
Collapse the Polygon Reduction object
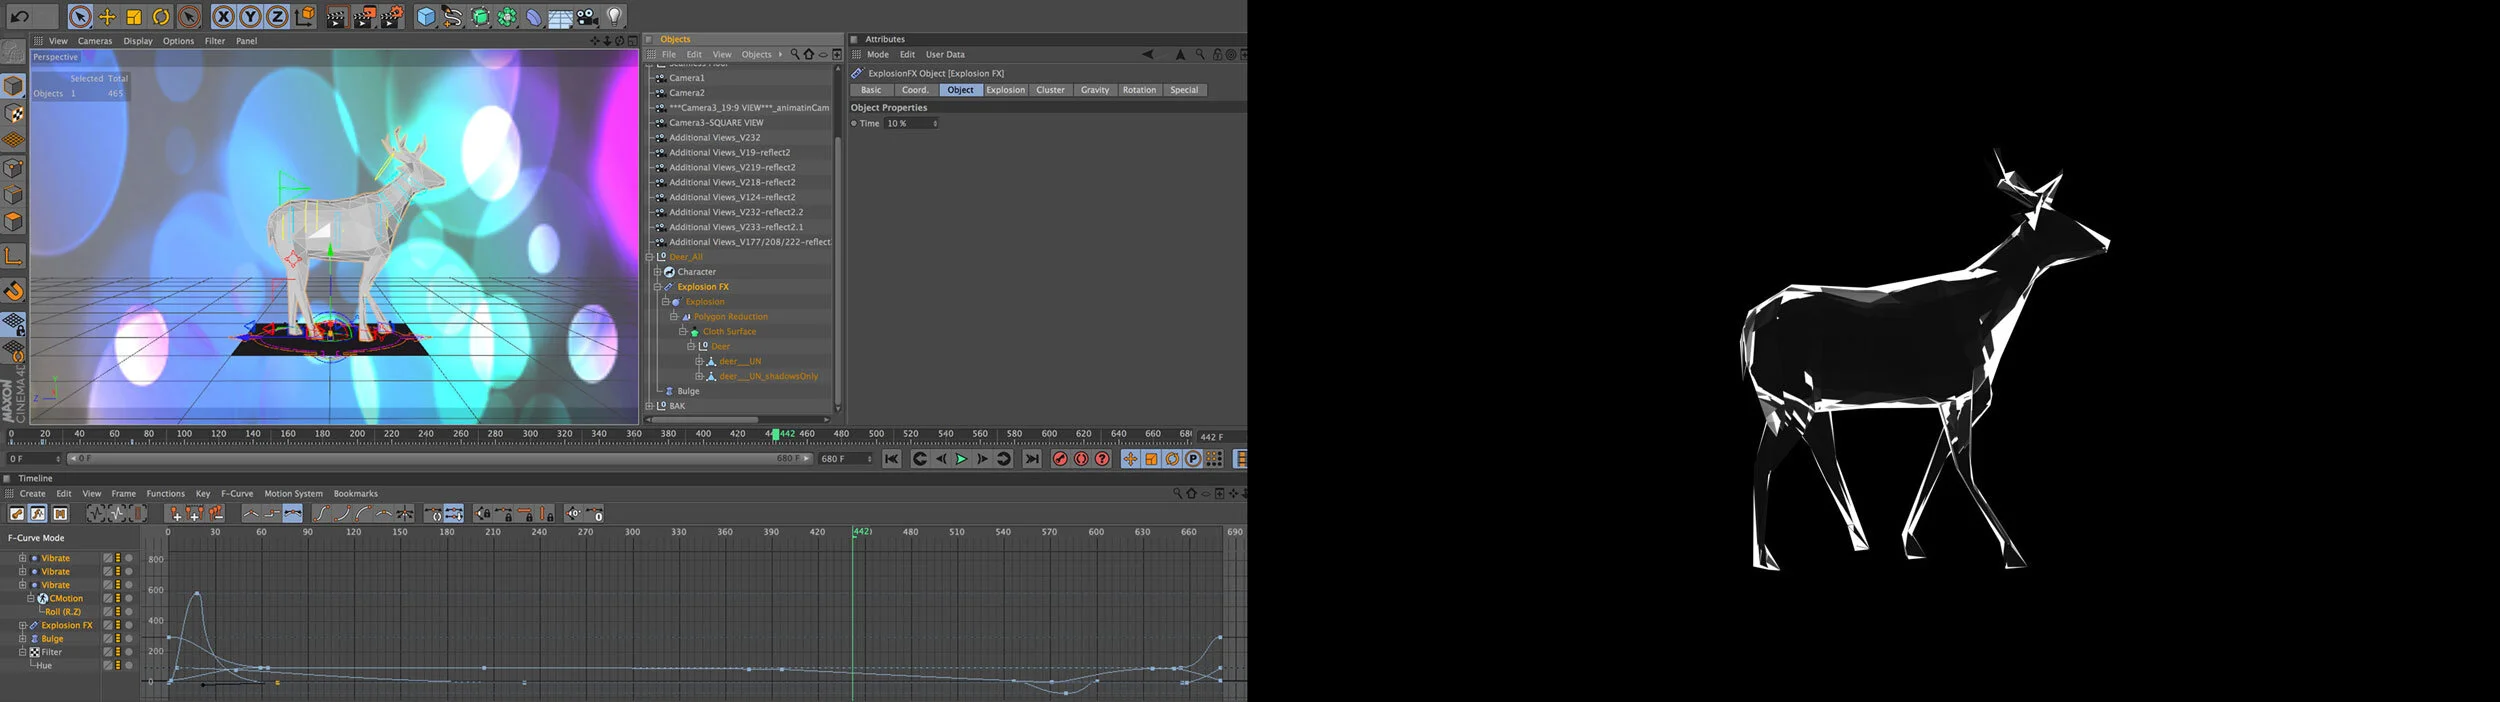pyautogui.click(x=674, y=316)
